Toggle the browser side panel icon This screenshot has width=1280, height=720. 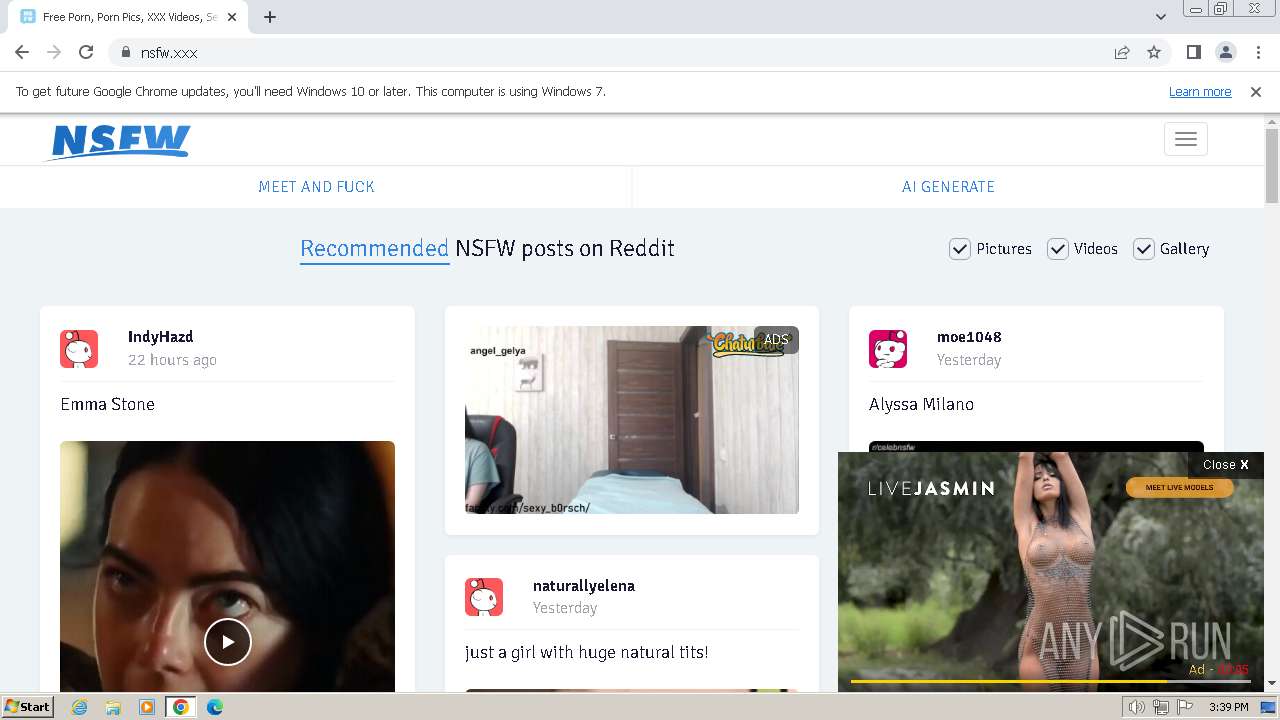coord(1193,52)
